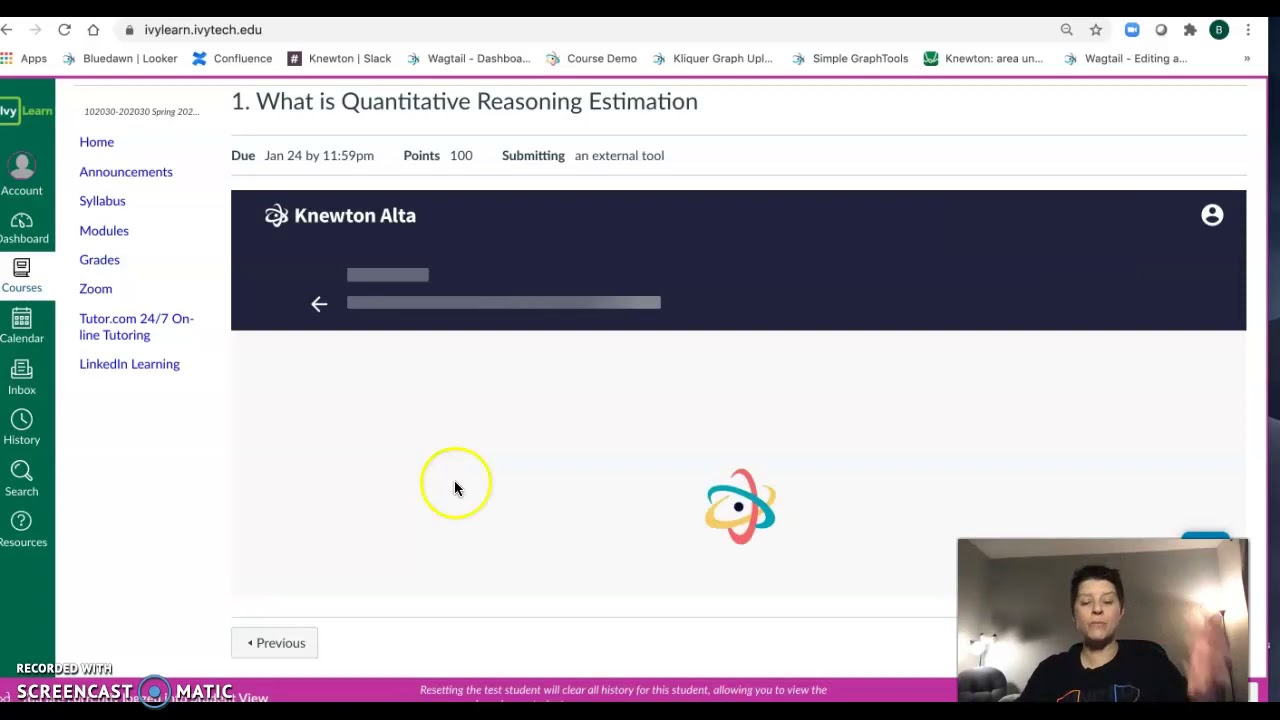
Task: Open History in Canvas global nav
Action: point(22,428)
